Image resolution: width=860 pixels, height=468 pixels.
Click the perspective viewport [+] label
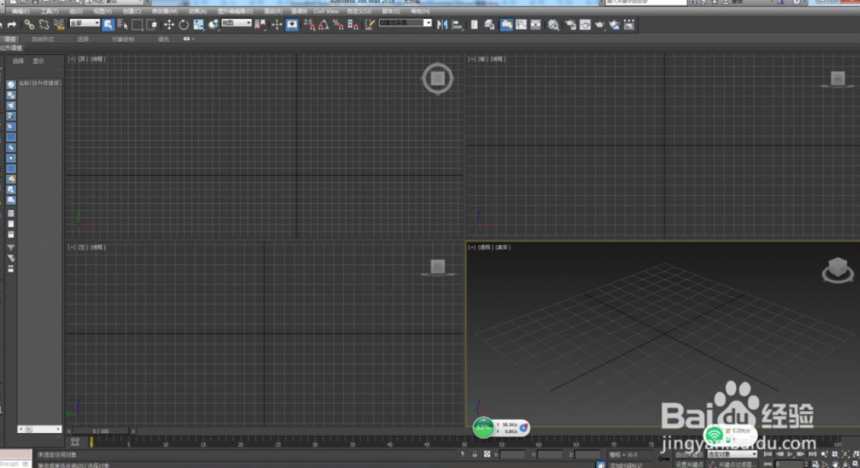click(x=472, y=247)
